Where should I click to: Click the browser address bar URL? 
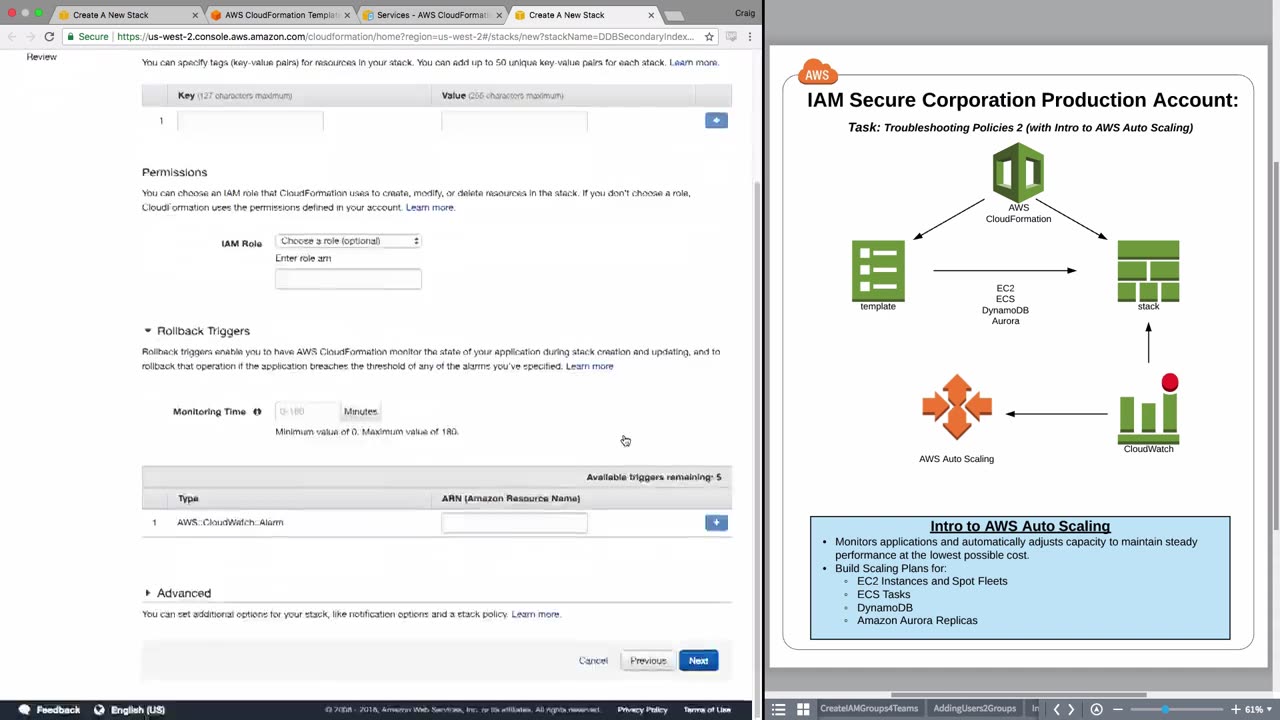pyautogui.click(x=405, y=36)
